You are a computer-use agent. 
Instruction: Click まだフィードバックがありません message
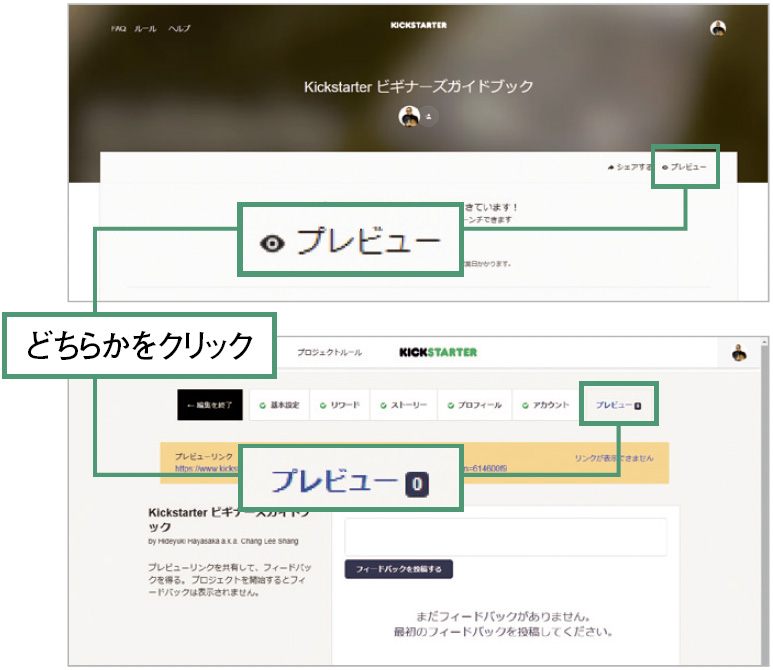click(503, 616)
